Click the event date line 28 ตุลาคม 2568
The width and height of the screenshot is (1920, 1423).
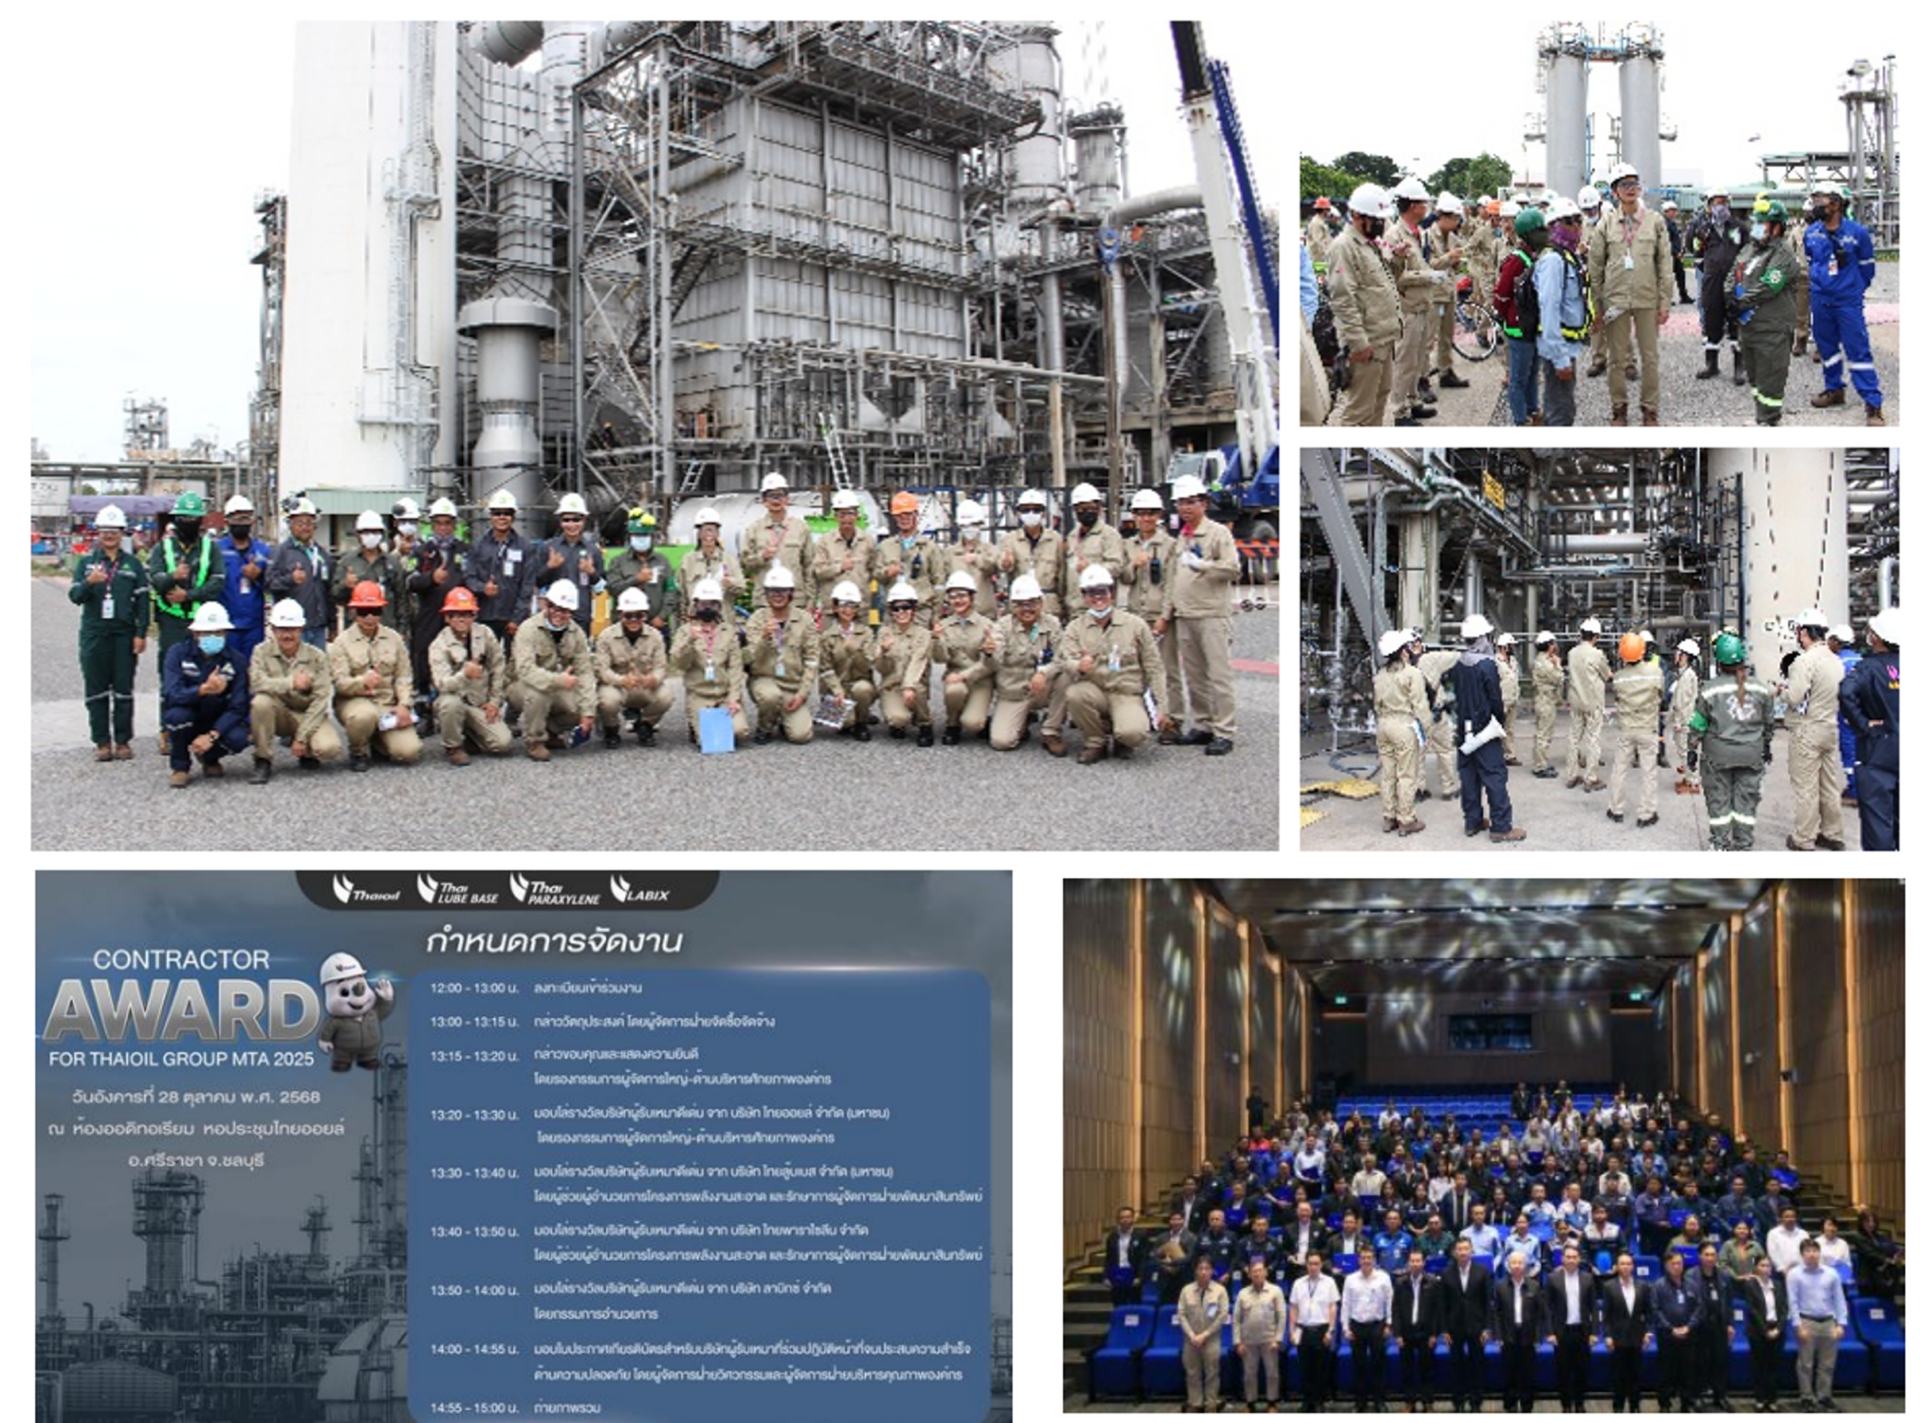point(196,1097)
